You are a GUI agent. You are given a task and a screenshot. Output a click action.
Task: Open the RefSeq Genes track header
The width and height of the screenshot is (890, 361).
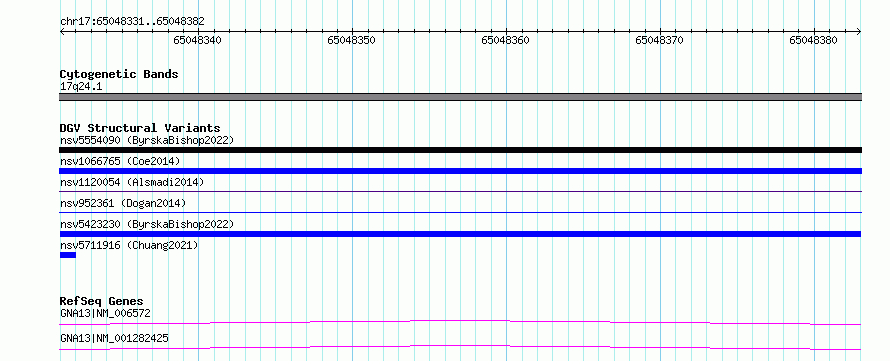tap(102, 301)
